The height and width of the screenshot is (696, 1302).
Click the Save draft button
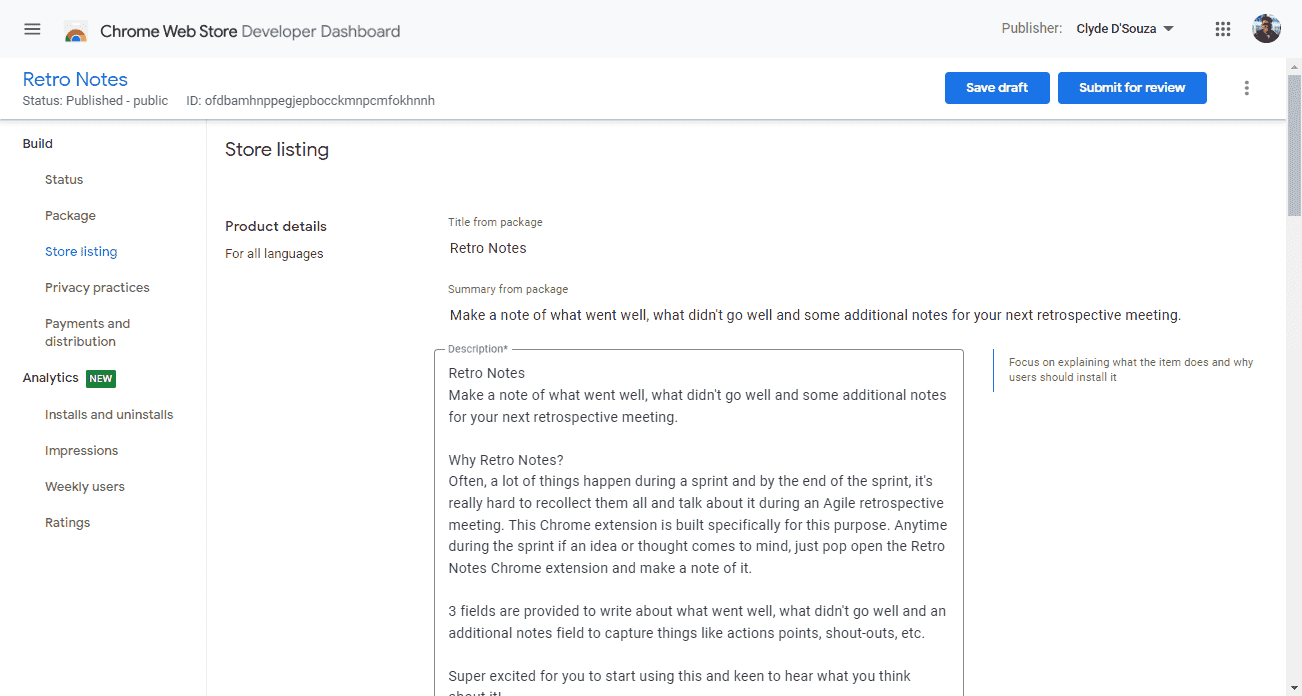[x=997, y=88]
